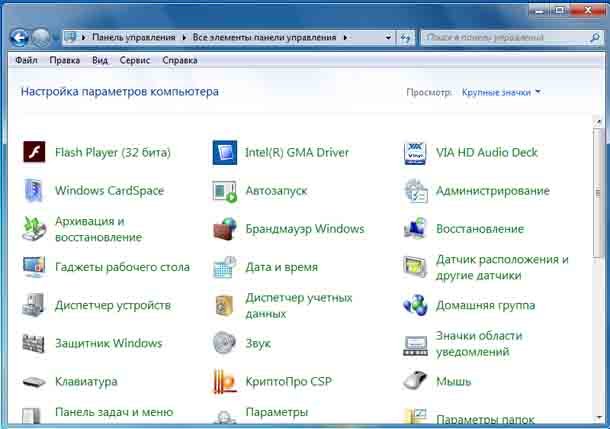Click the vertical scrollbar thumb
610x429 pixels.
pyautogui.click(x=598, y=193)
